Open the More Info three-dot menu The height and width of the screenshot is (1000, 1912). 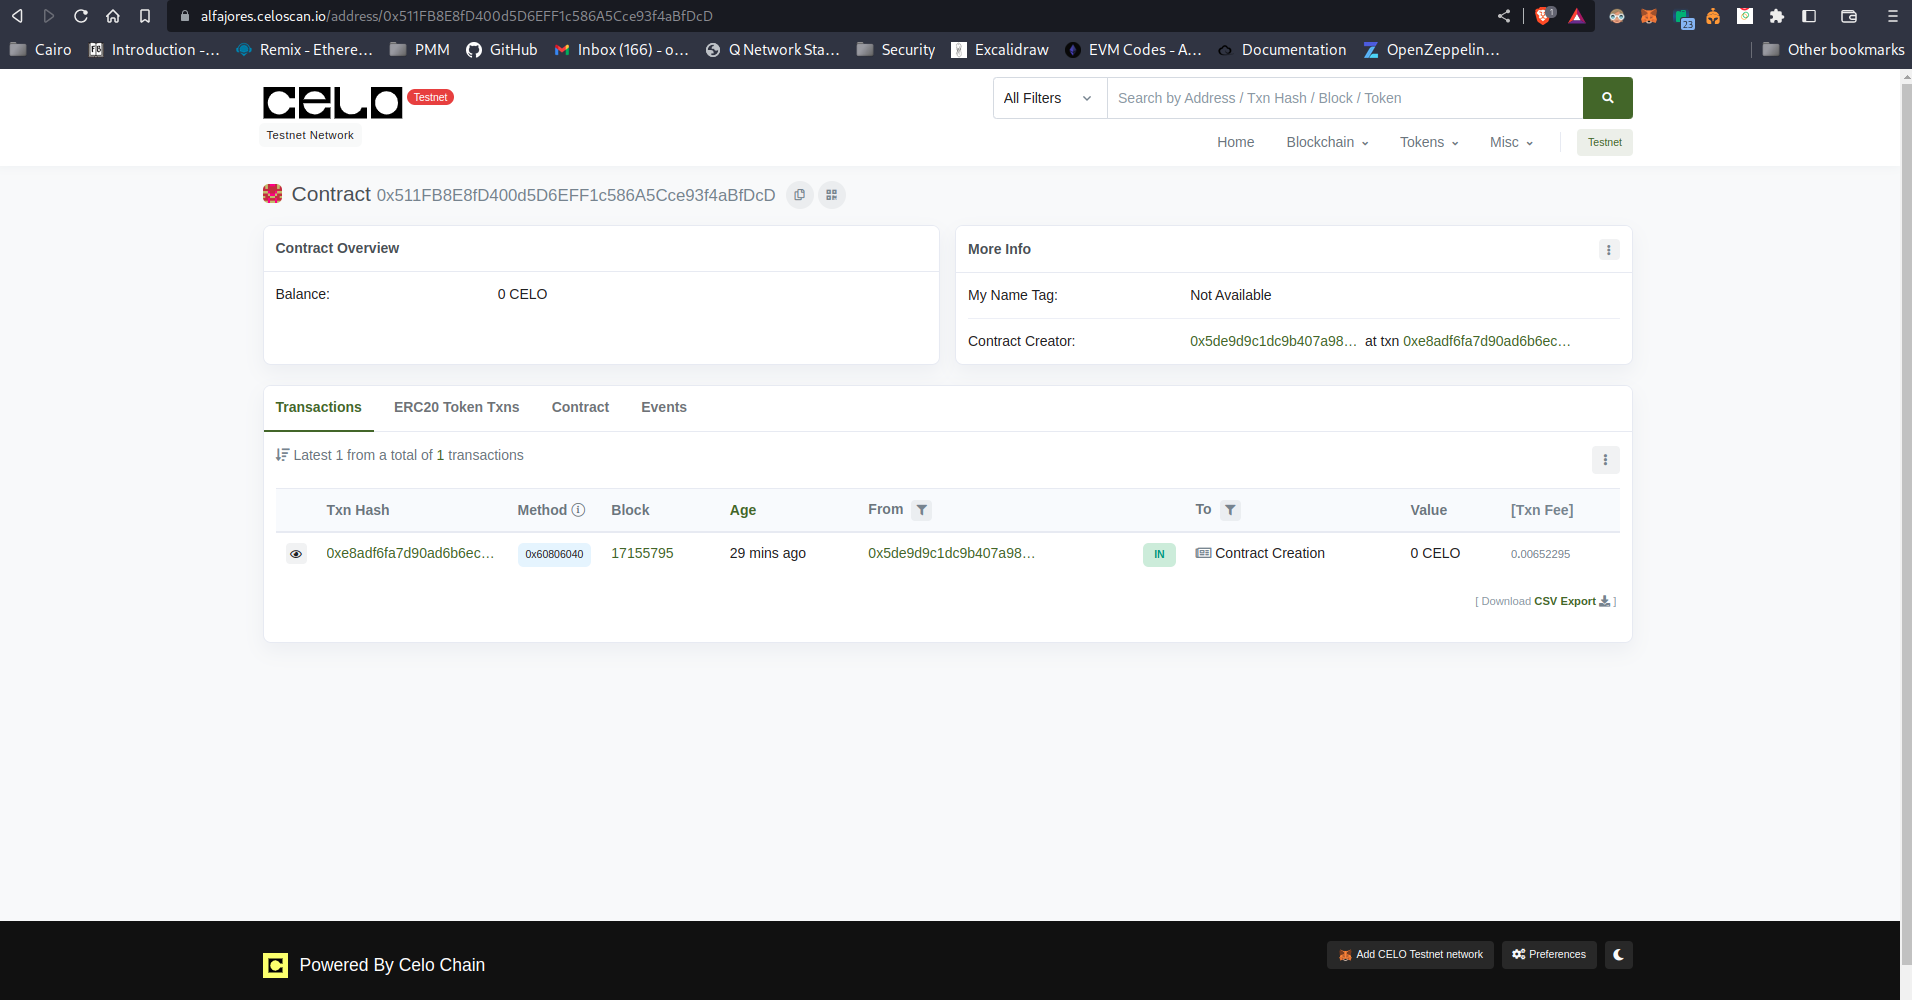[x=1609, y=250]
